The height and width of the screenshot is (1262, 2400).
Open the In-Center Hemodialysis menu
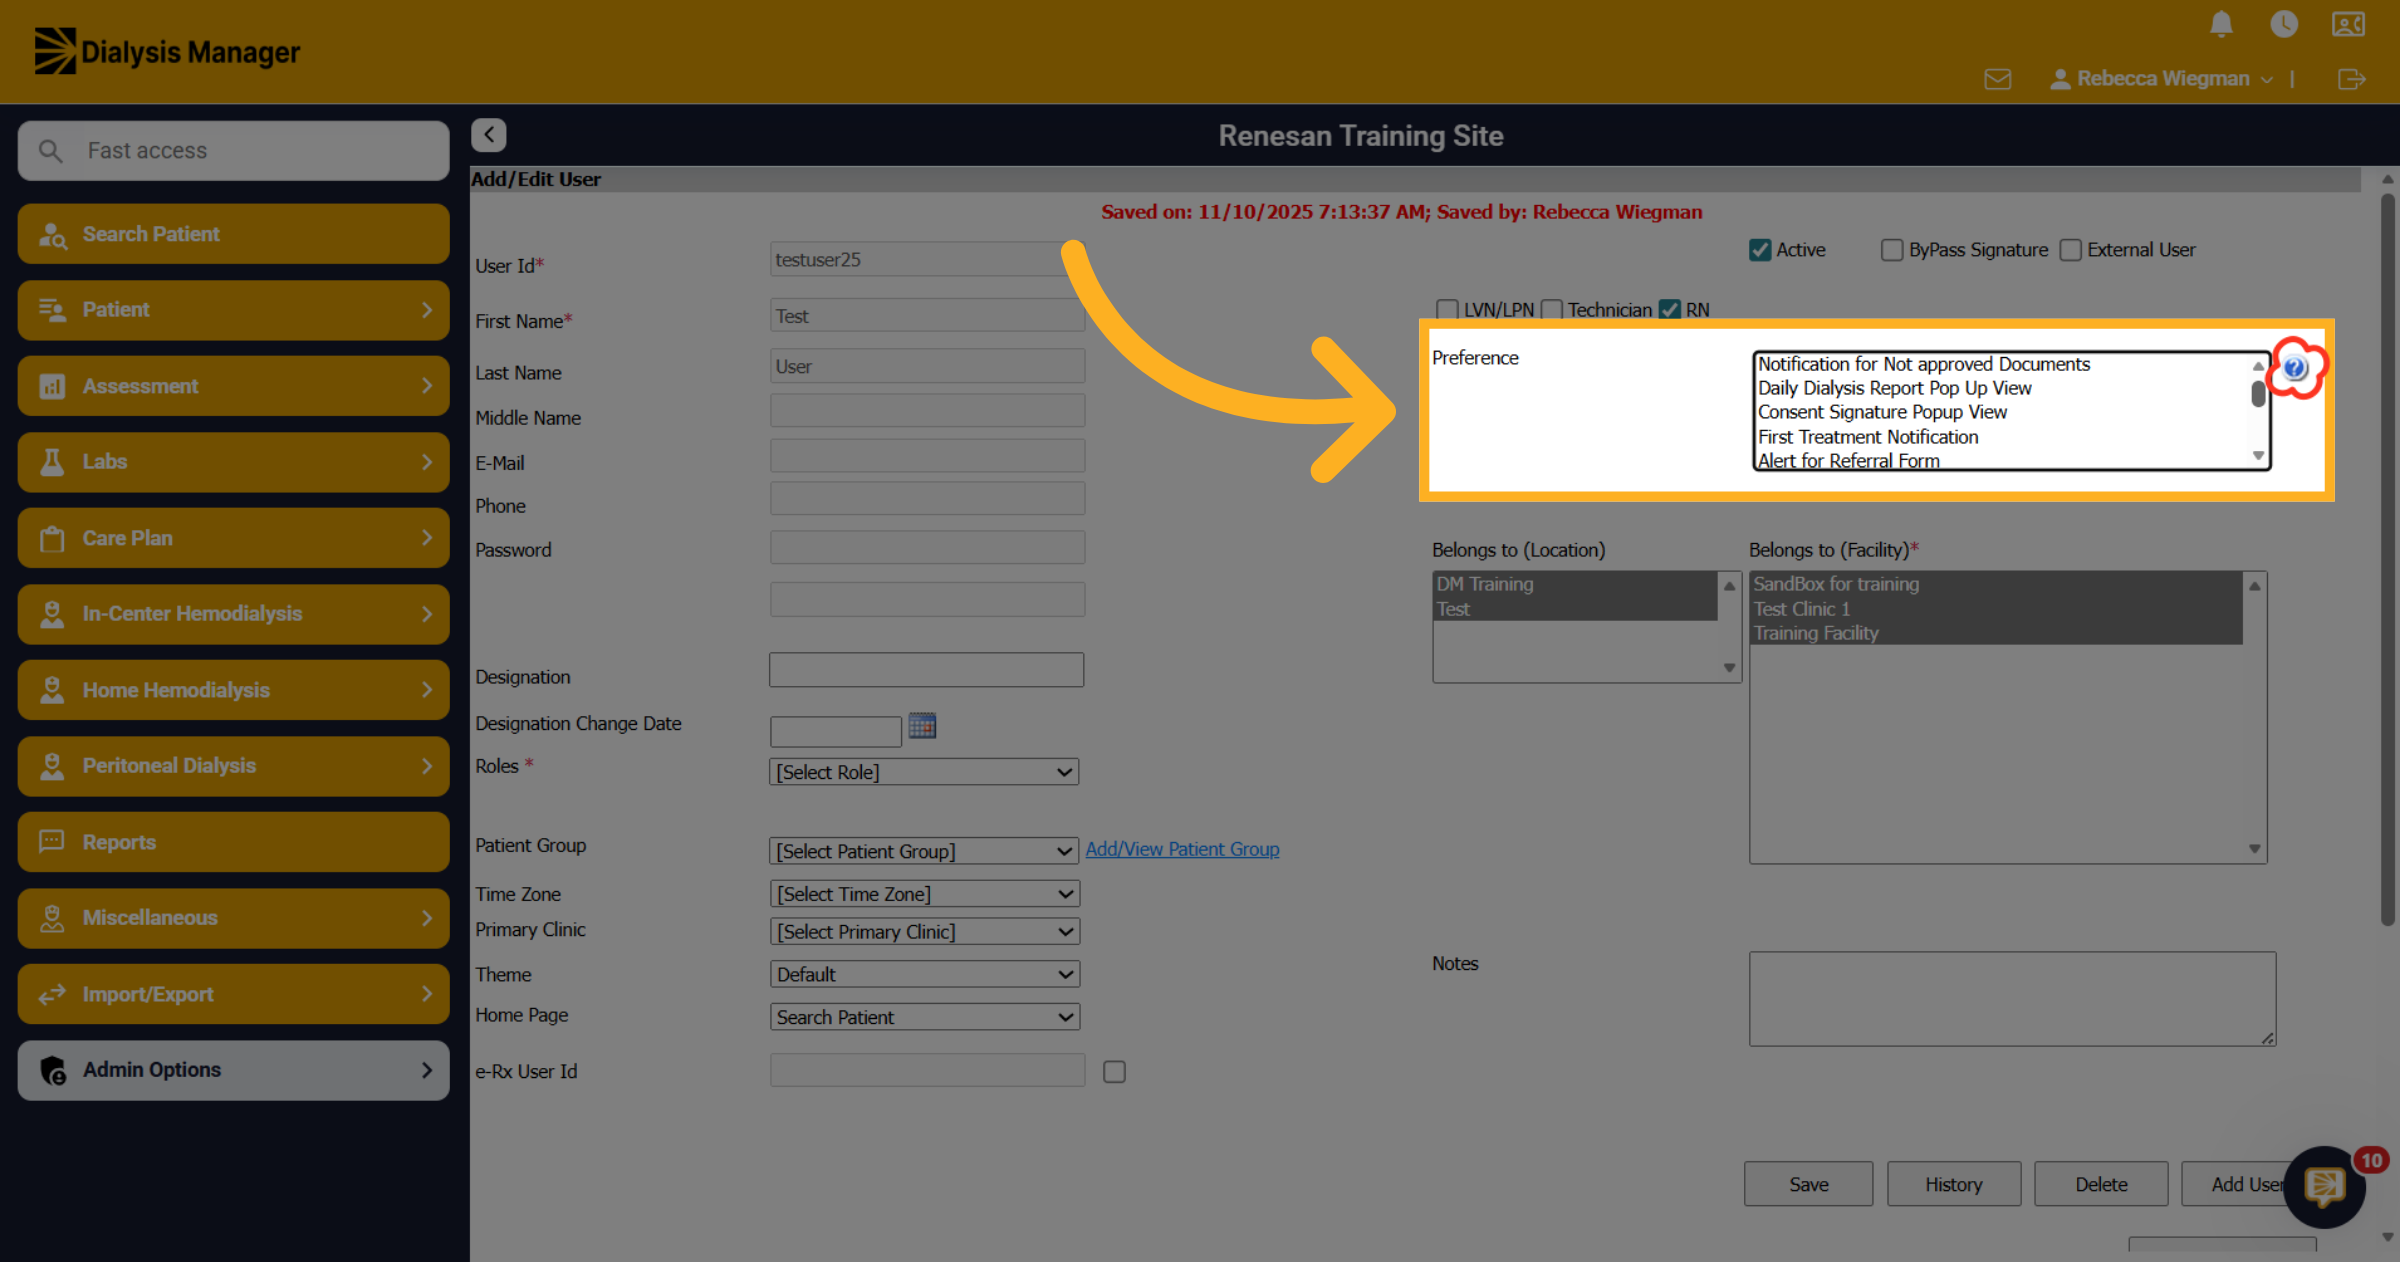click(x=233, y=614)
